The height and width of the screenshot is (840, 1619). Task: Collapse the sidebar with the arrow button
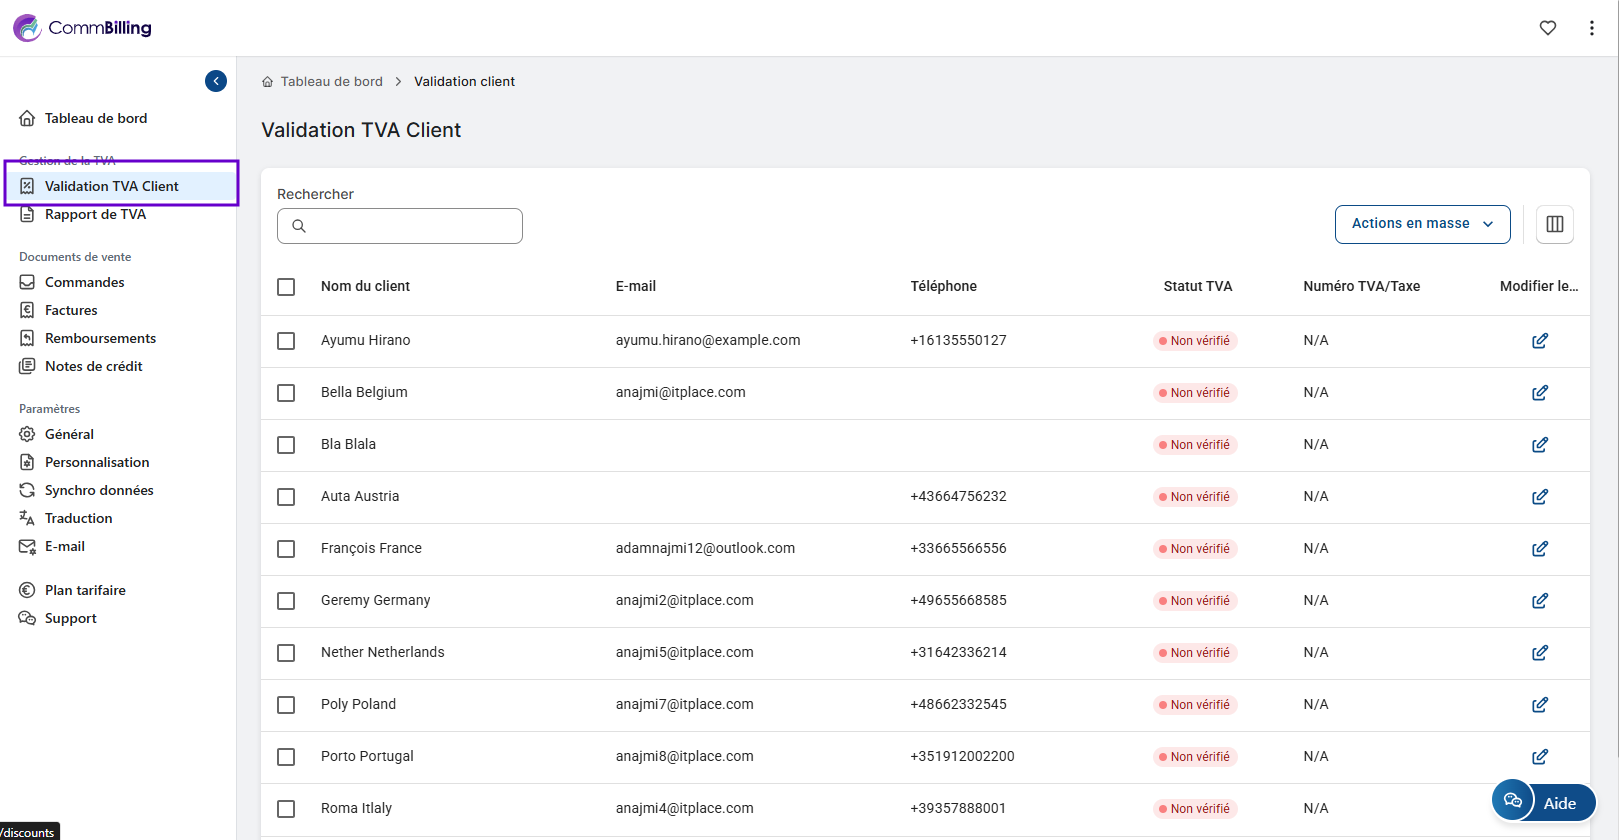pyautogui.click(x=216, y=81)
